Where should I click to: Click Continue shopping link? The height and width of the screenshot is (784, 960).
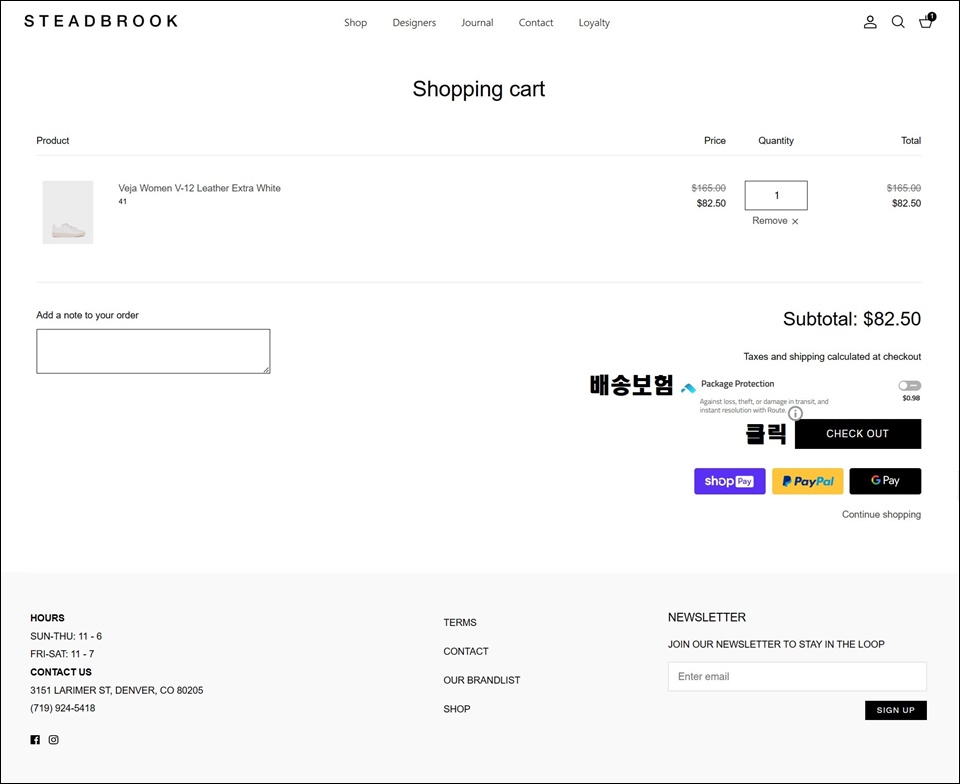pos(881,515)
